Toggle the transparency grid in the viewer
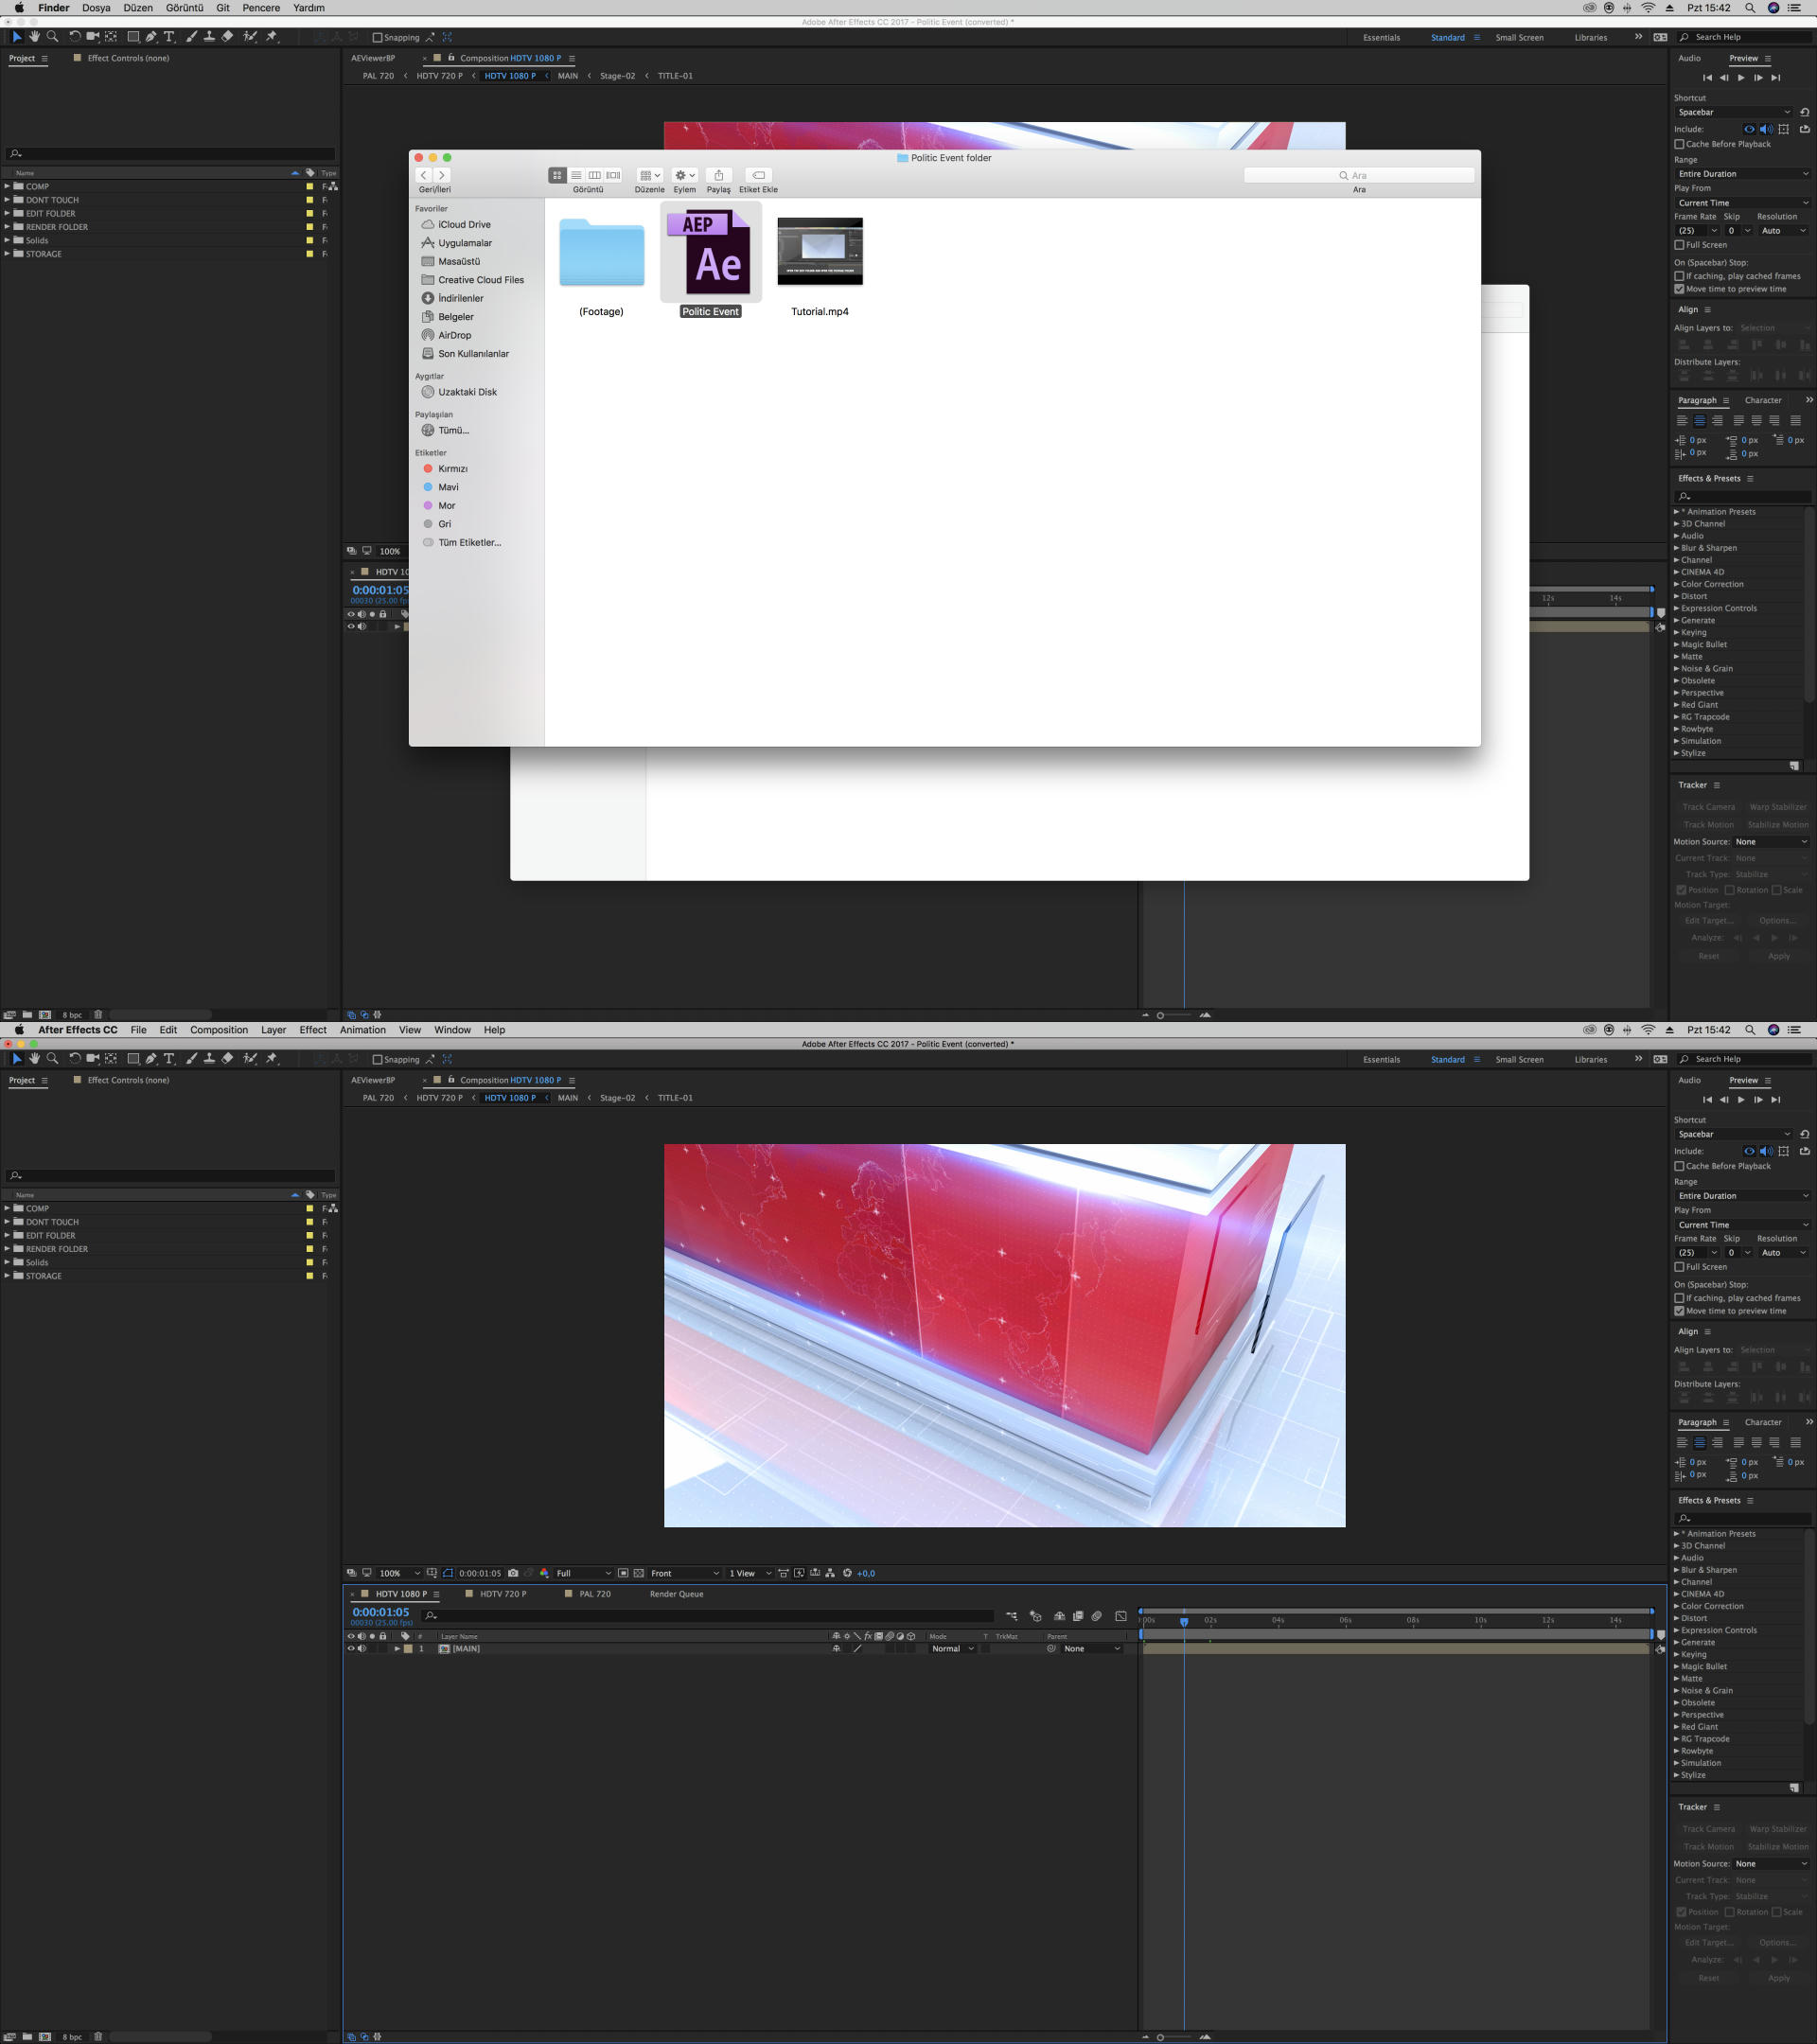 639,1573
